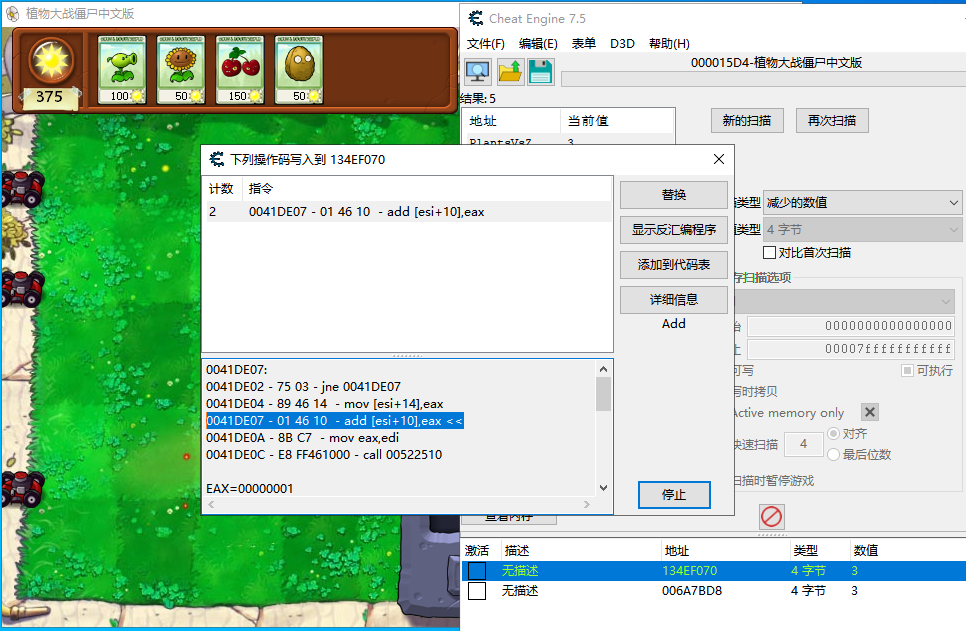966x631 pixels.
Task: Click the 数值 column header in address table
Action: pos(906,550)
